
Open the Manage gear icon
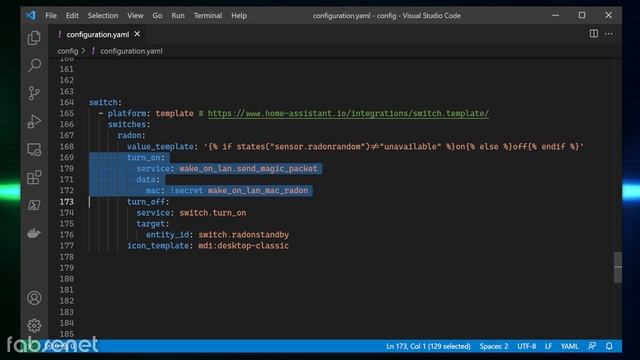[x=34, y=325]
